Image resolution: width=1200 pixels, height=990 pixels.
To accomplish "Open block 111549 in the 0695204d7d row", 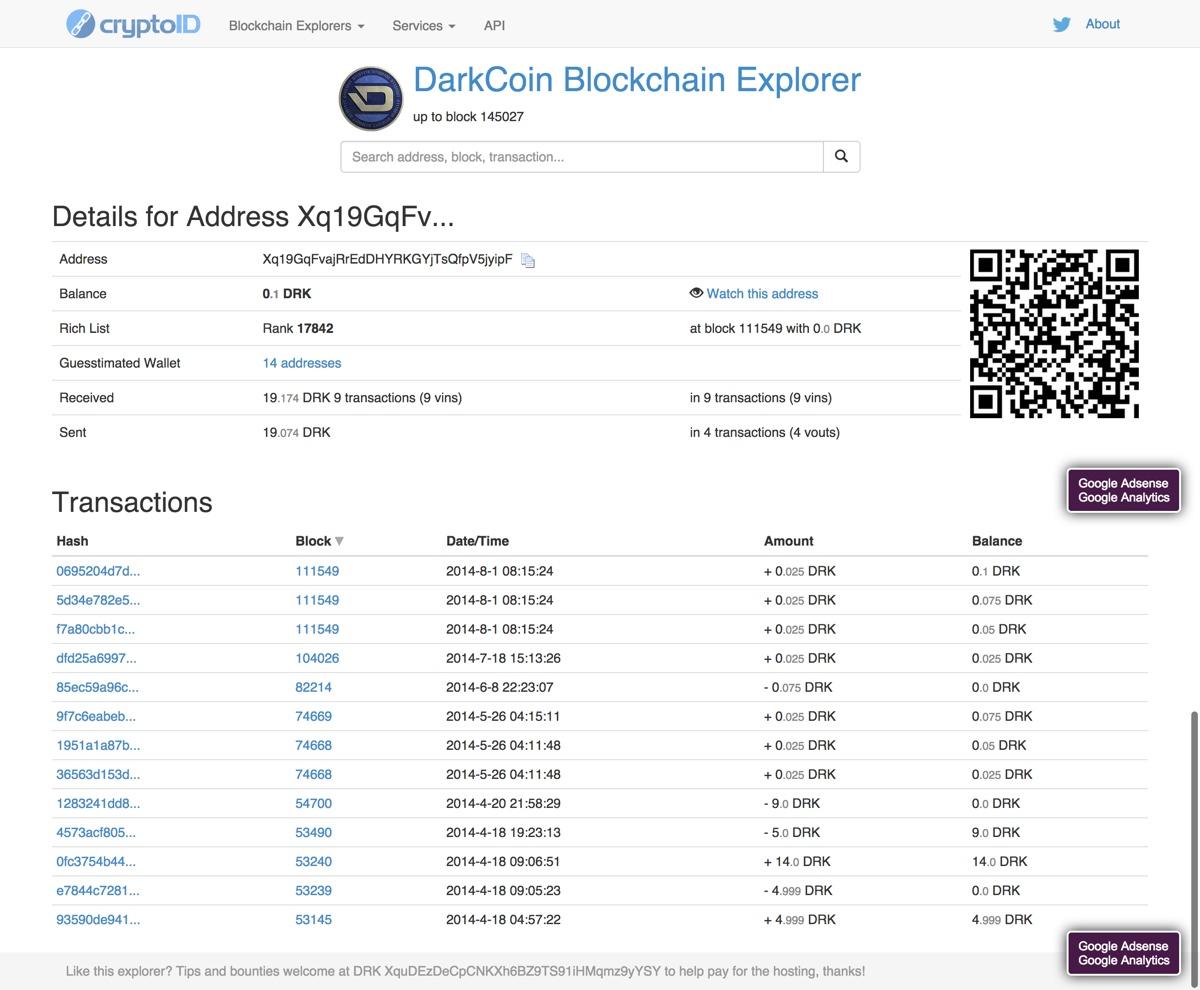I will click(317, 571).
